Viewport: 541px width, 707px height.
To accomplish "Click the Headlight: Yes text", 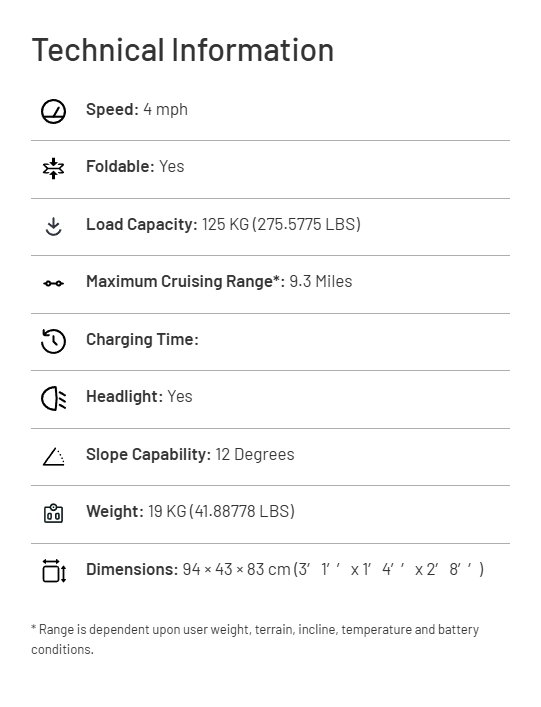I will (x=139, y=396).
